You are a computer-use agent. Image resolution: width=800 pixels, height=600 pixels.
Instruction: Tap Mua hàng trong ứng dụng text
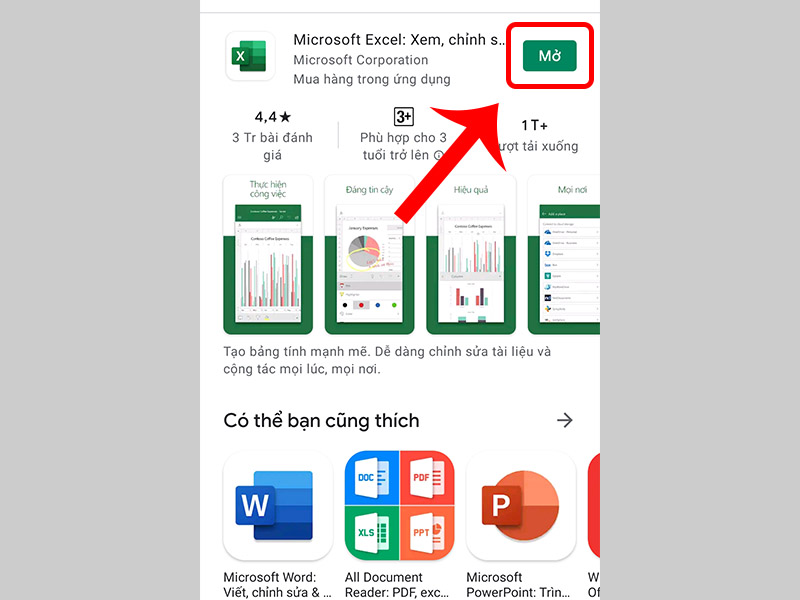[x=372, y=79]
